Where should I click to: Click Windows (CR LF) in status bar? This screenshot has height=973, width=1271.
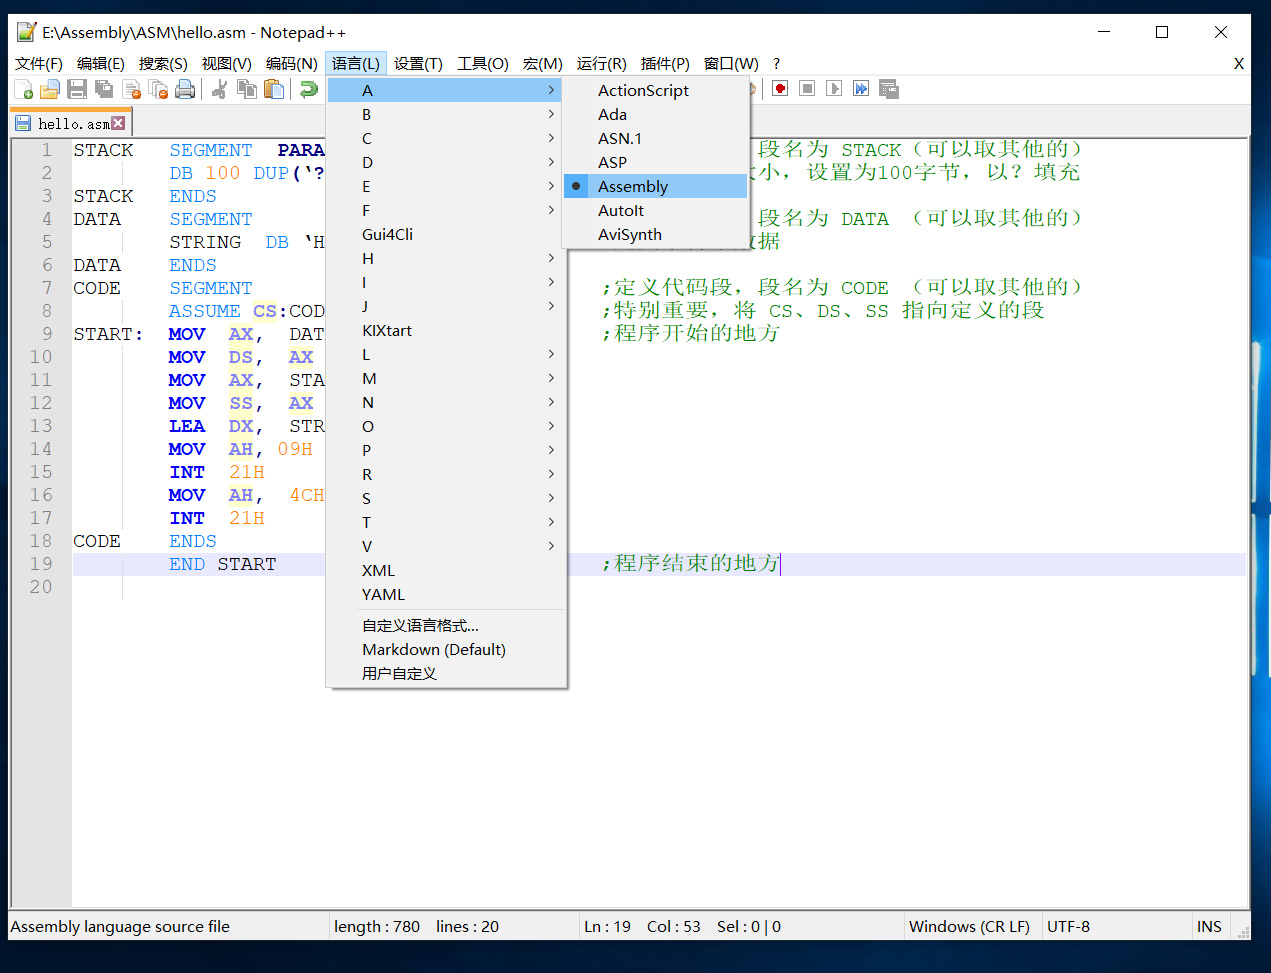[969, 926]
